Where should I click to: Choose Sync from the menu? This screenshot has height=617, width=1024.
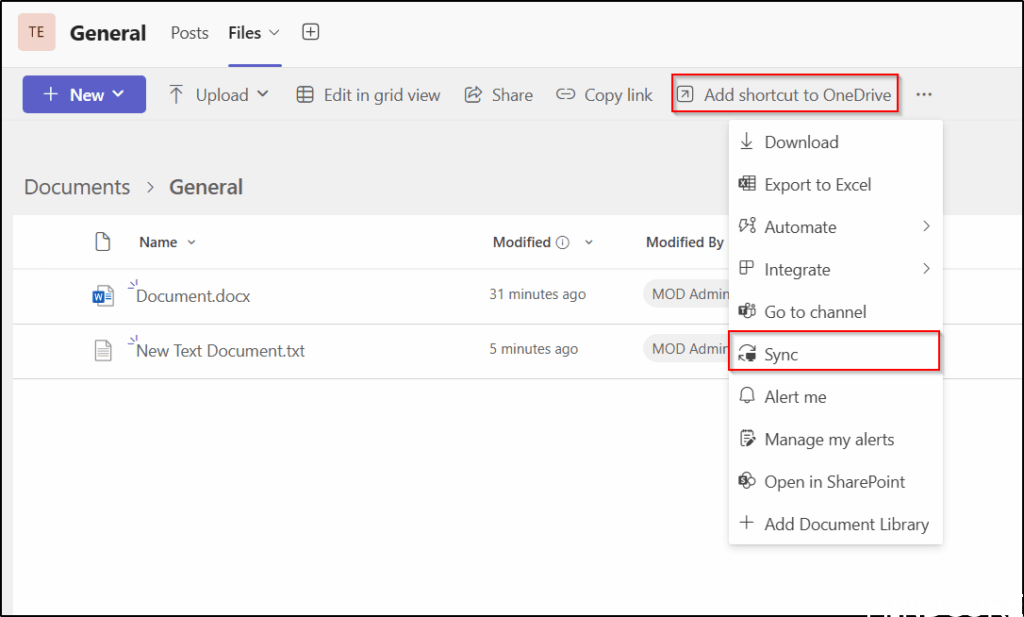click(782, 354)
